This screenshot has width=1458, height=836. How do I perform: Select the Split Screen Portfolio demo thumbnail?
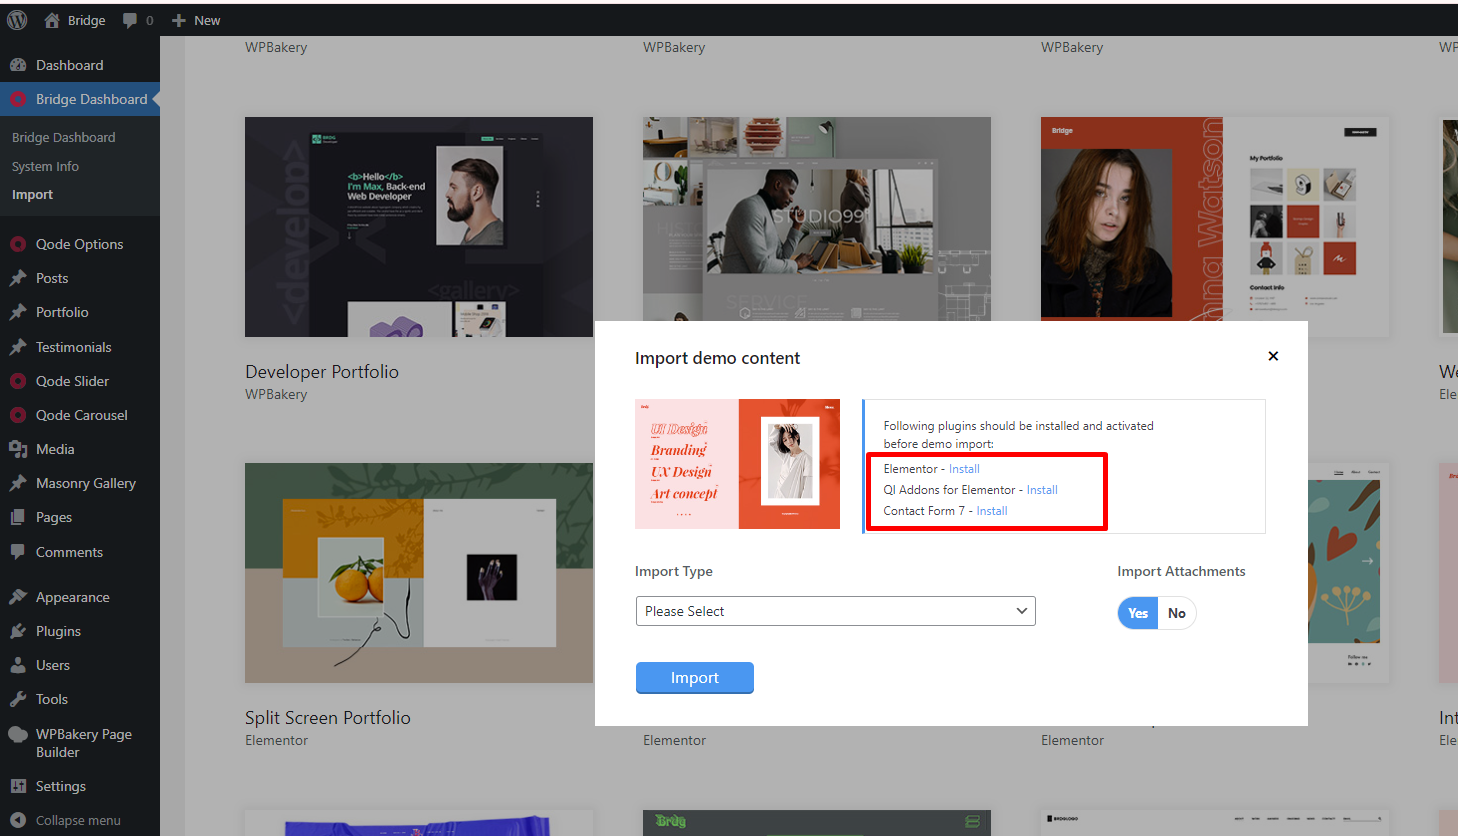point(419,573)
